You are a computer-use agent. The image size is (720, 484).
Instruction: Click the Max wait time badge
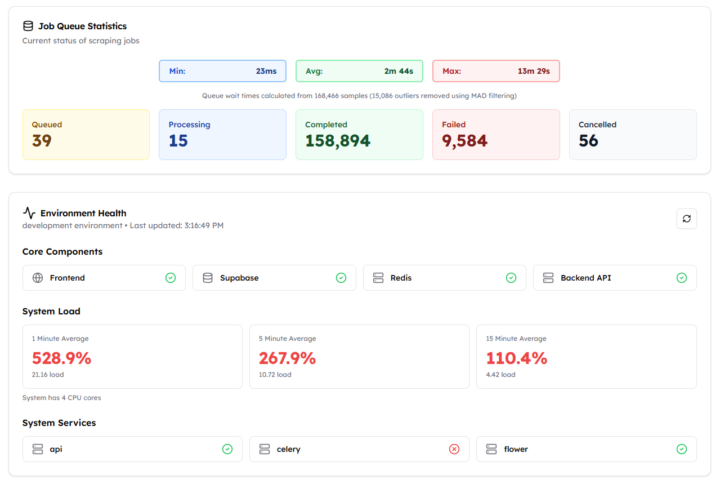(495, 71)
